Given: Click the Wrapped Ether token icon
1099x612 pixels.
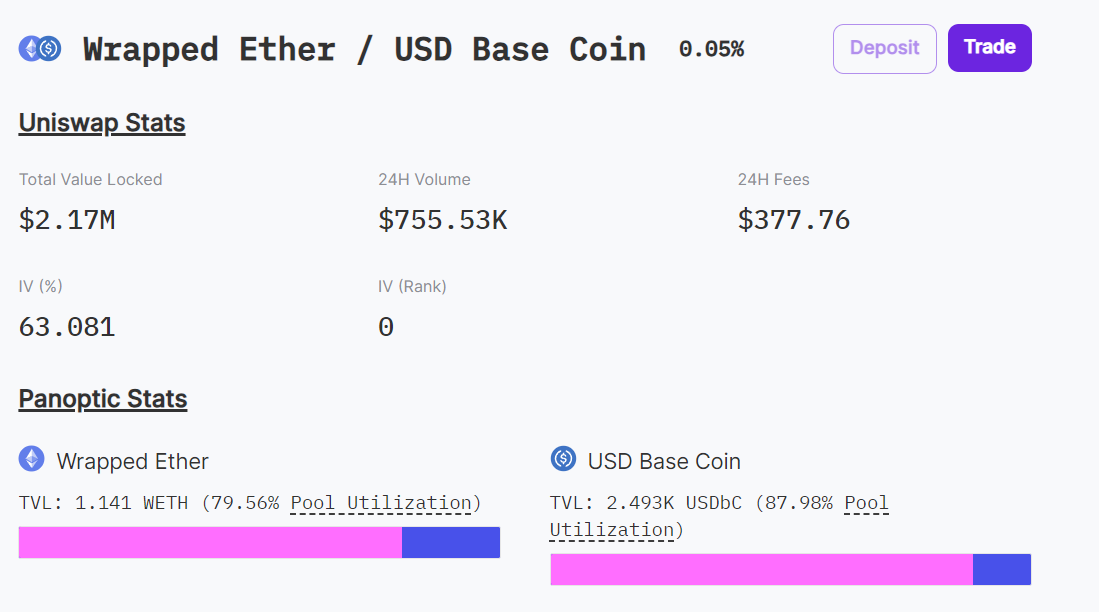Looking at the screenshot, I should 32,459.
